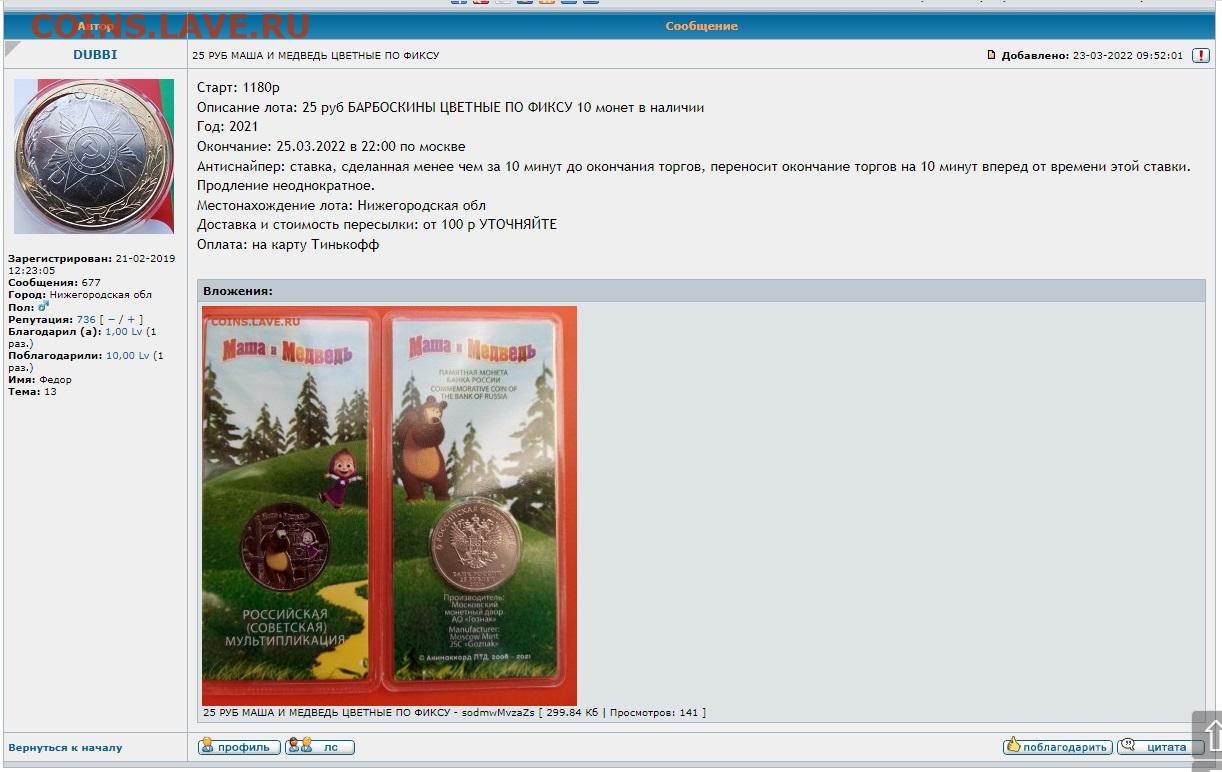Click the Год: 2021 line
1222x772 pixels.
tap(227, 127)
